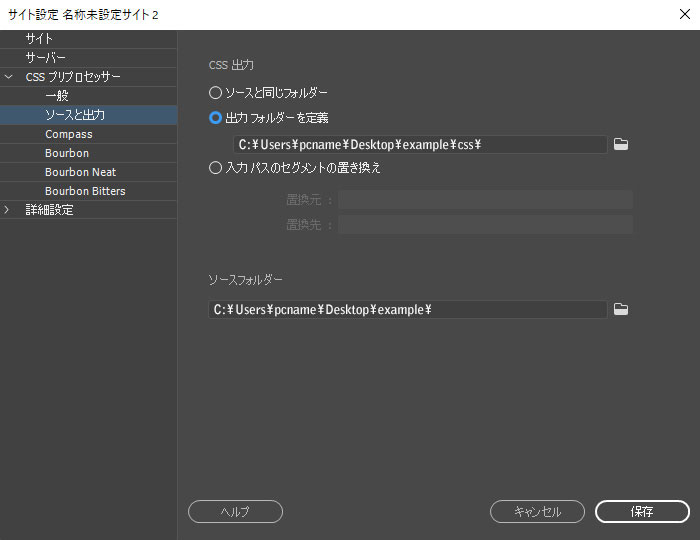Select the ソースと同じフォルダー radio button
This screenshot has width=700, height=540.
point(215,92)
